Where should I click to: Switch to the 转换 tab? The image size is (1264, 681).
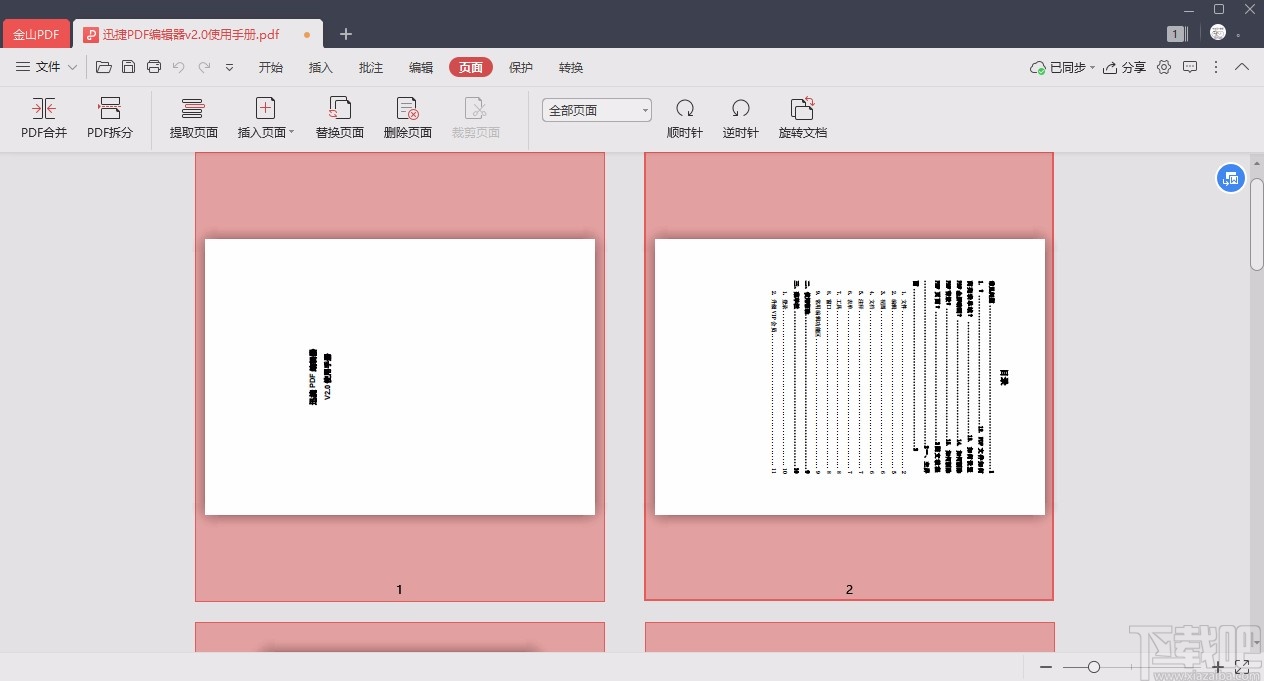pos(571,67)
